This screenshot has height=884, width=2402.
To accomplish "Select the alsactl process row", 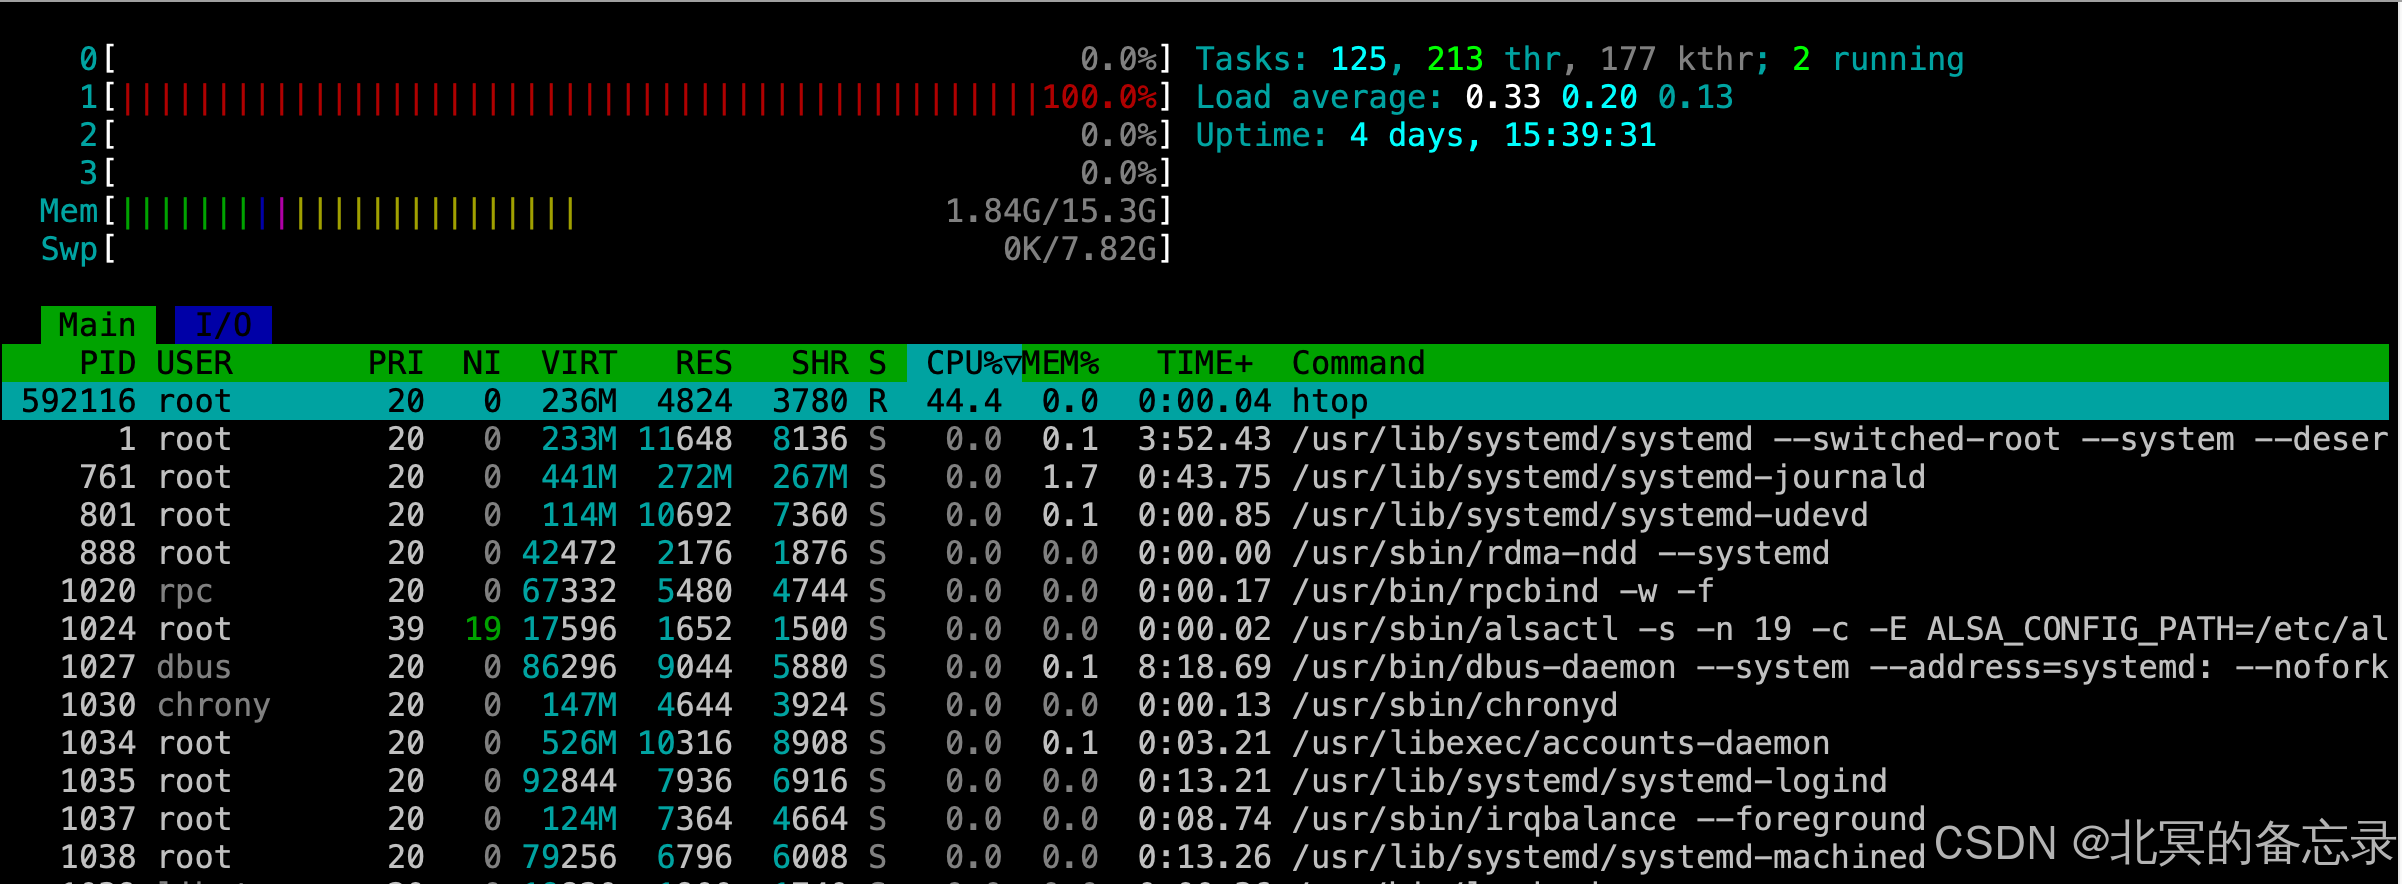I will click(1195, 629).
